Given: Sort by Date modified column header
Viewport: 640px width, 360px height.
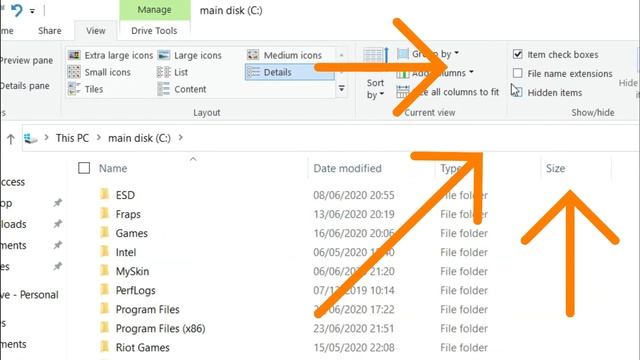Looking at the screenshot, I should pos(347,168).
